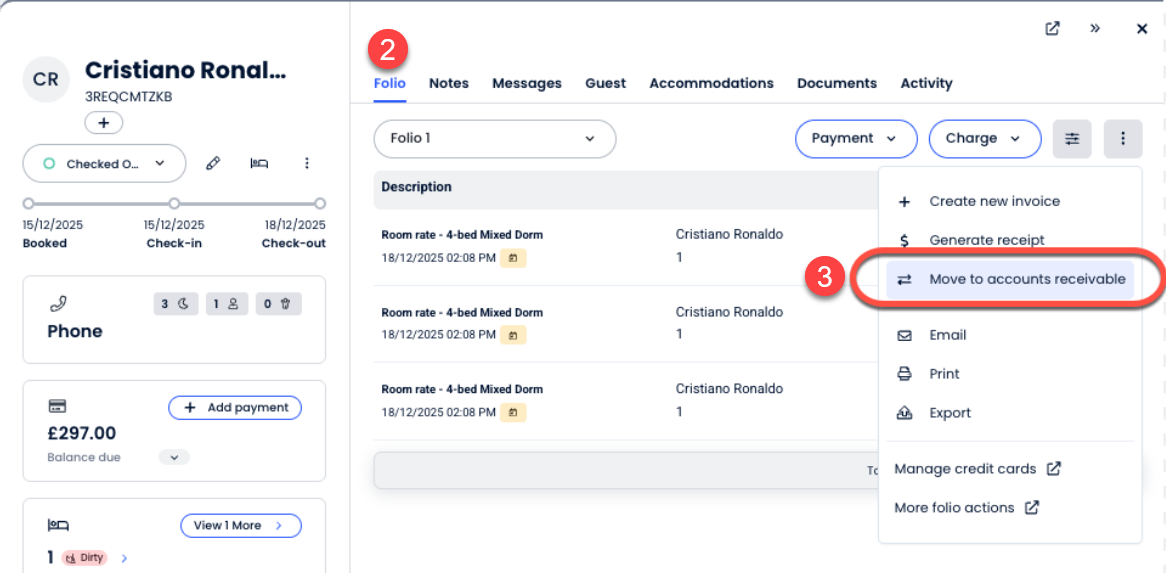The width and height of the screenshot is (1166, 573).
Task: Expand the Folio 1 selector
Action: pos(494,139)
